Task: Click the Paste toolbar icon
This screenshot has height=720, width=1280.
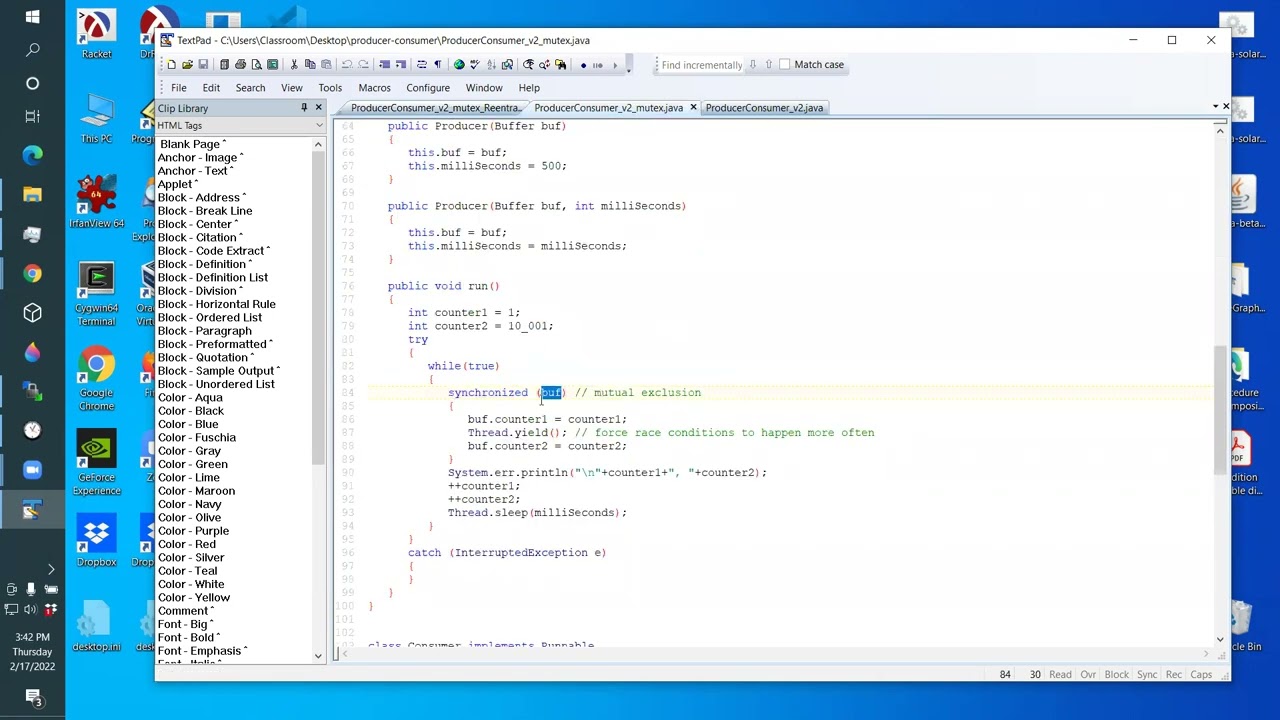Action: click(x=326, y=65)
